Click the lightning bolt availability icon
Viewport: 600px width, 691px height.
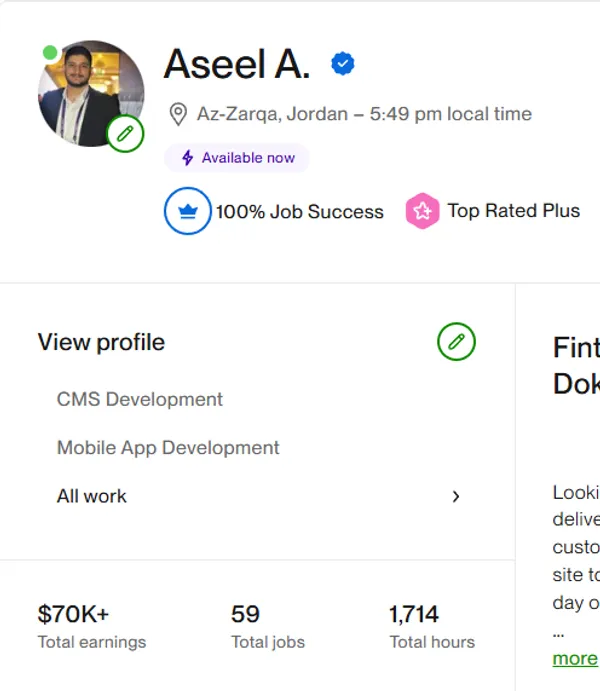pyautogui.click(x=187, y=158)
